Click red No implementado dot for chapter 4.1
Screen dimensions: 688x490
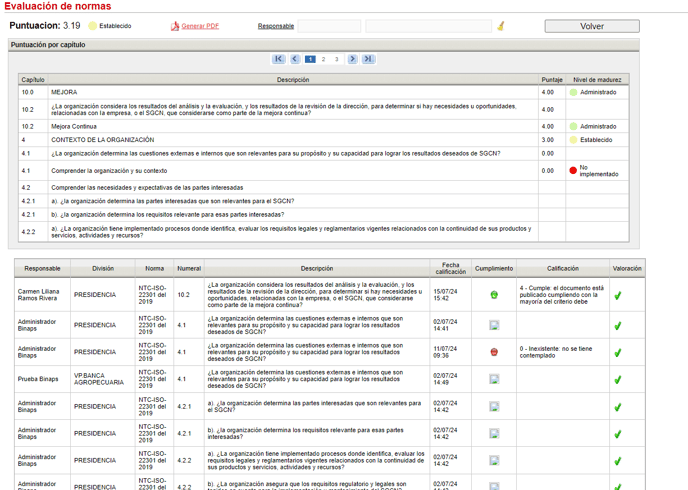(573, 171)
